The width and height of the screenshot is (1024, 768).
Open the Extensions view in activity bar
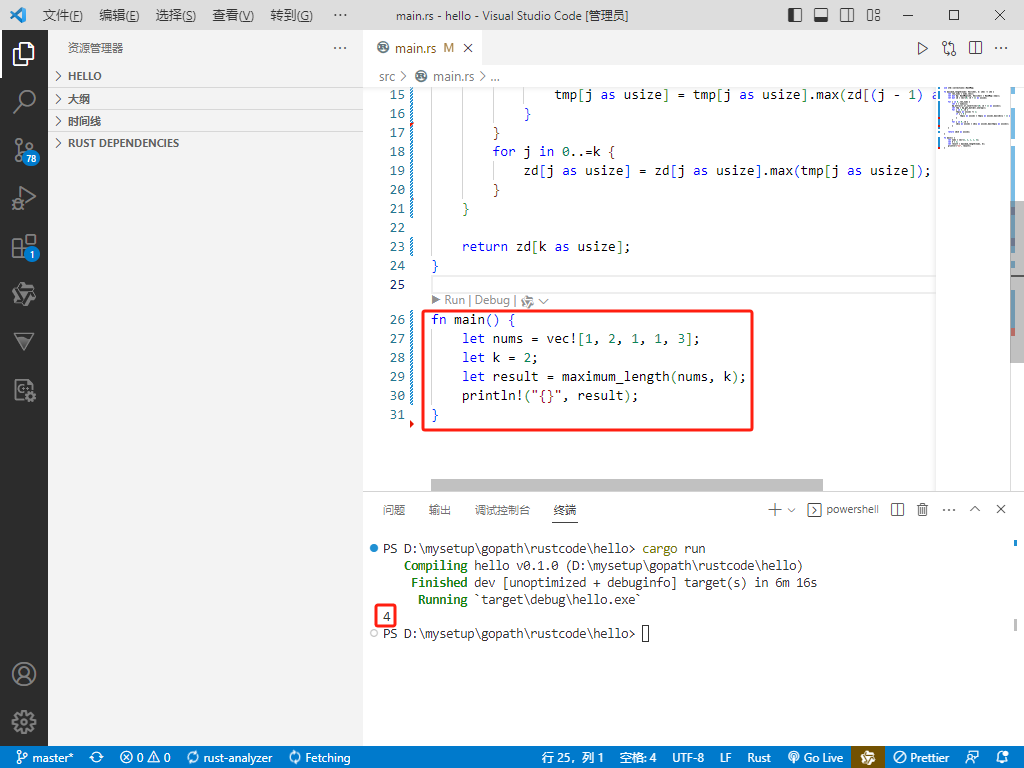(x=24, y=247)
